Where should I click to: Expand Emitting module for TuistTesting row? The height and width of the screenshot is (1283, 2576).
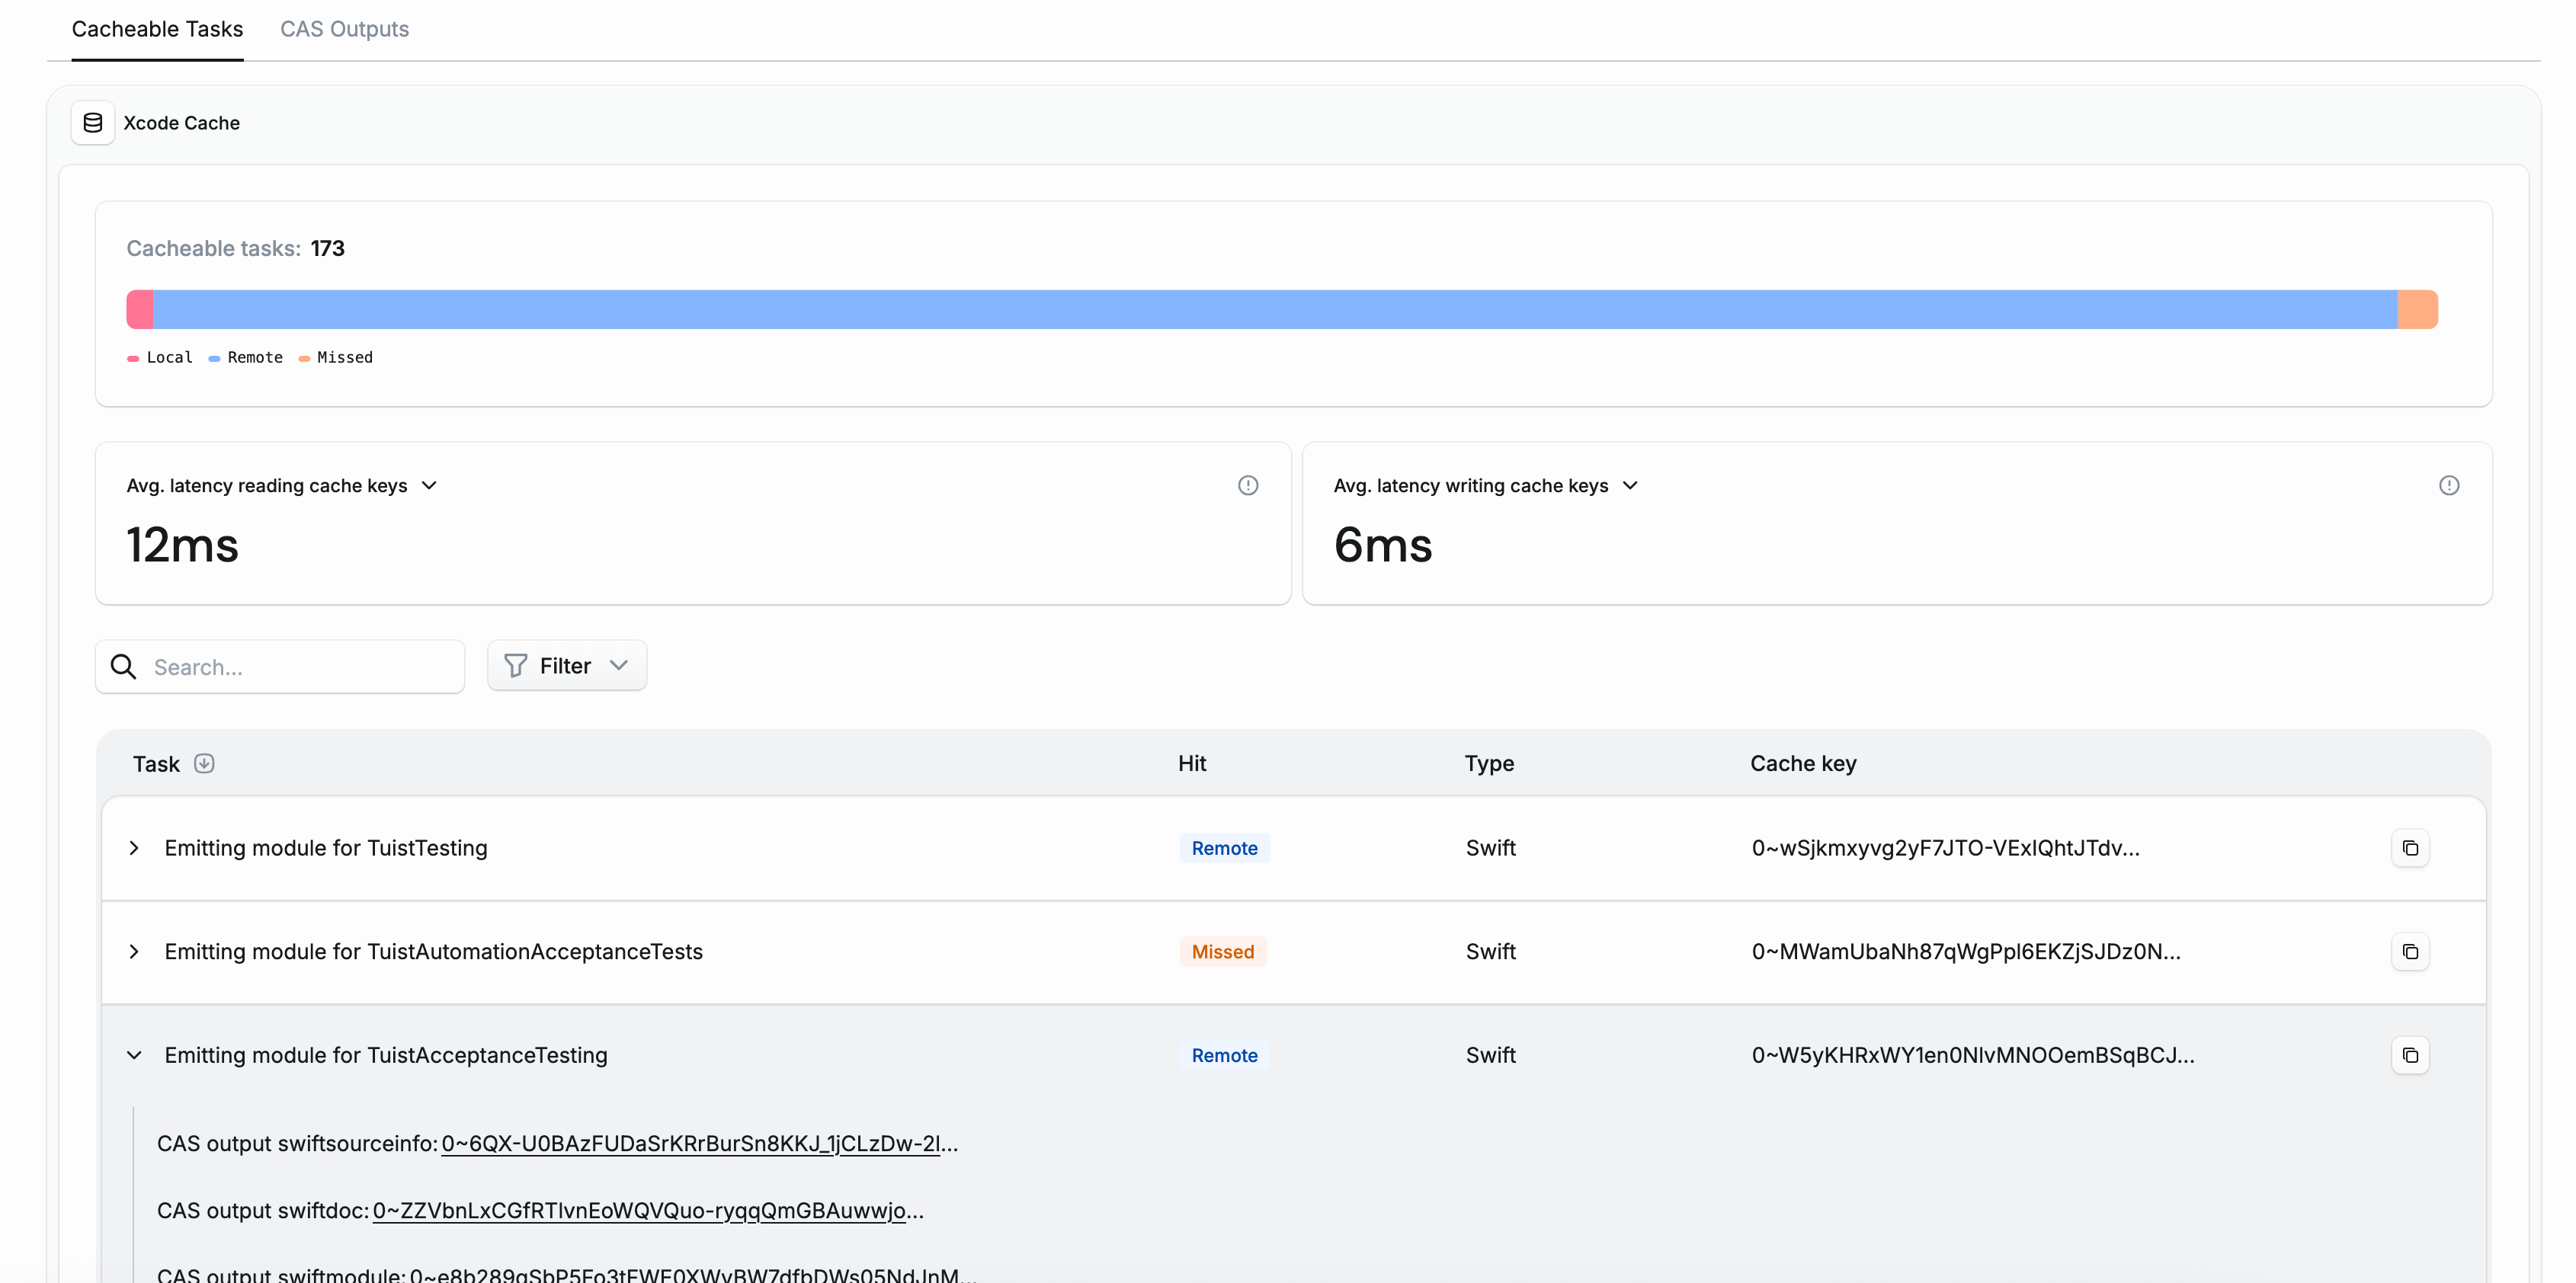click(134, 848)
